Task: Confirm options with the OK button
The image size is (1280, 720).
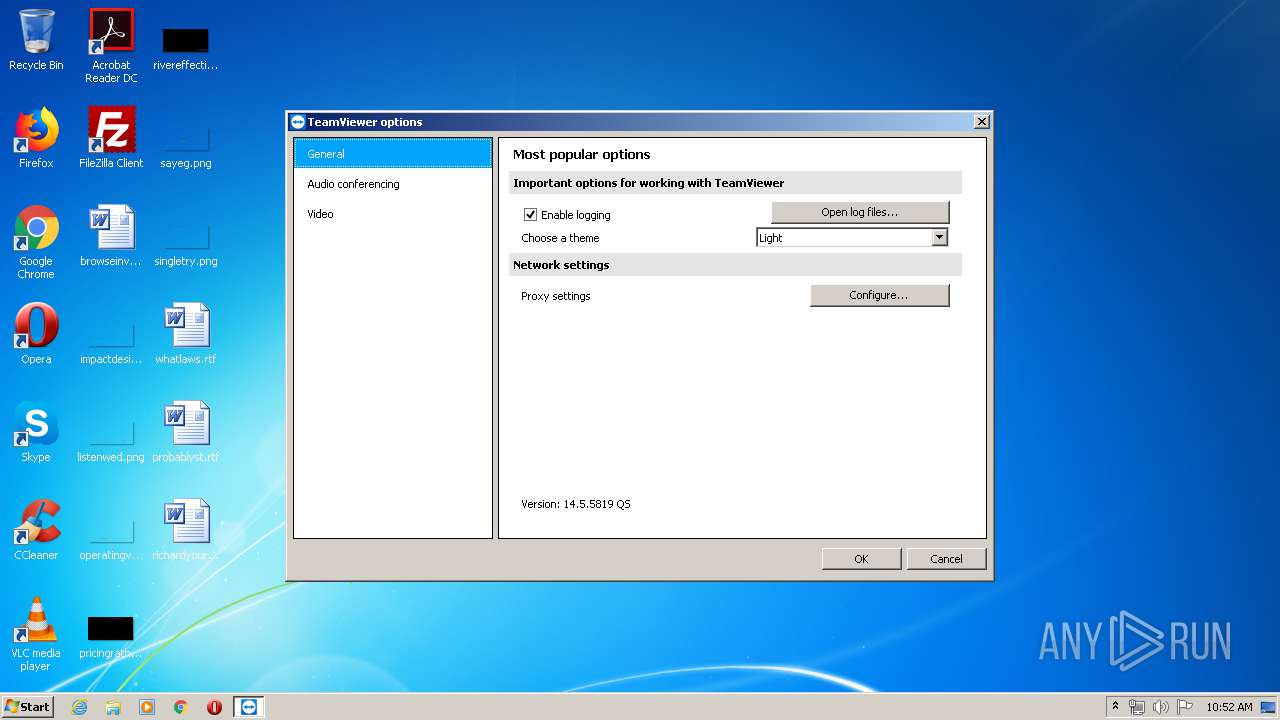Action: (x=861, y=559)
